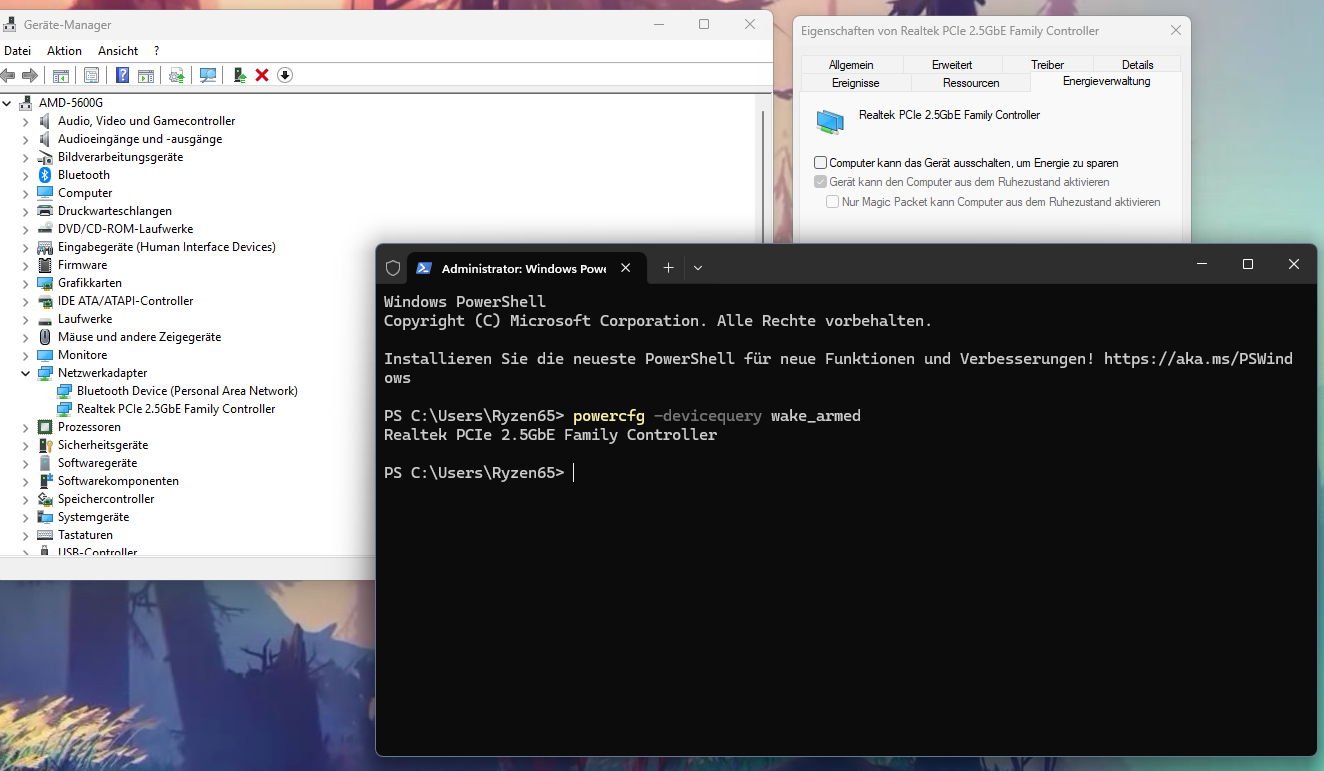
Task: Click 'wake_armed' text in the PowerShell command
Action: [x=815, y=416]
